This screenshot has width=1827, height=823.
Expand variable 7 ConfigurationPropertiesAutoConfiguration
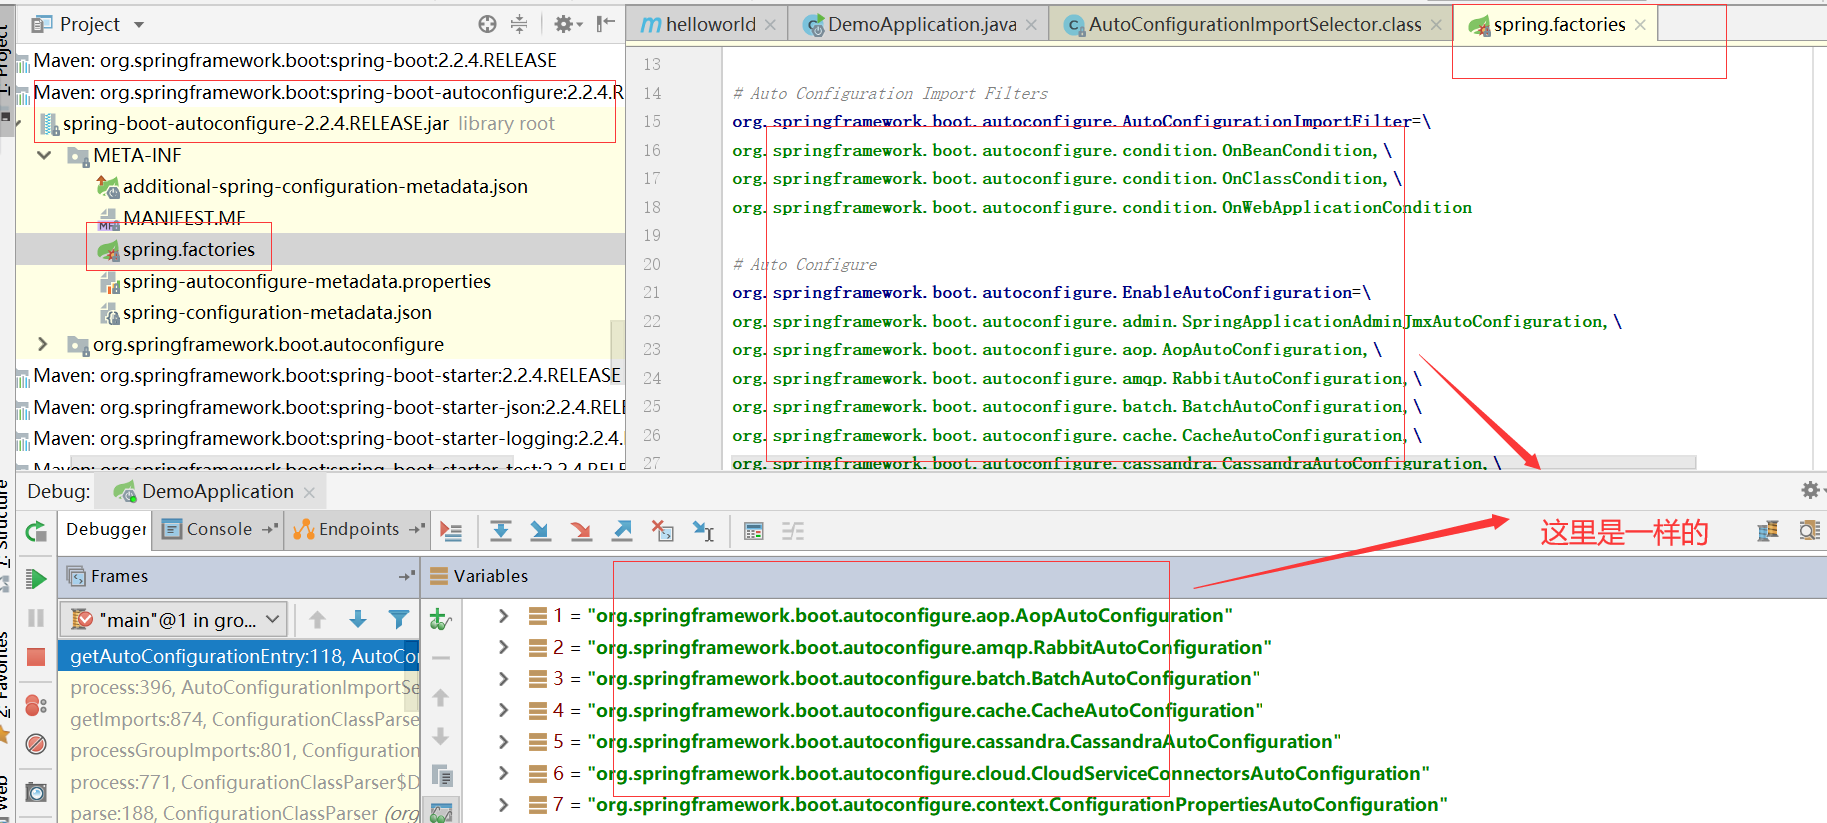pos(504,805)
